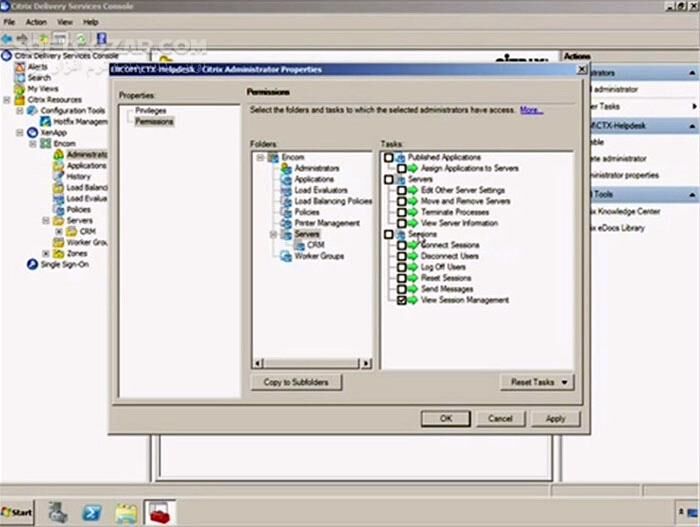Open the View menu
The height and width of the screenshot is (527, 700).
(64, 21)
